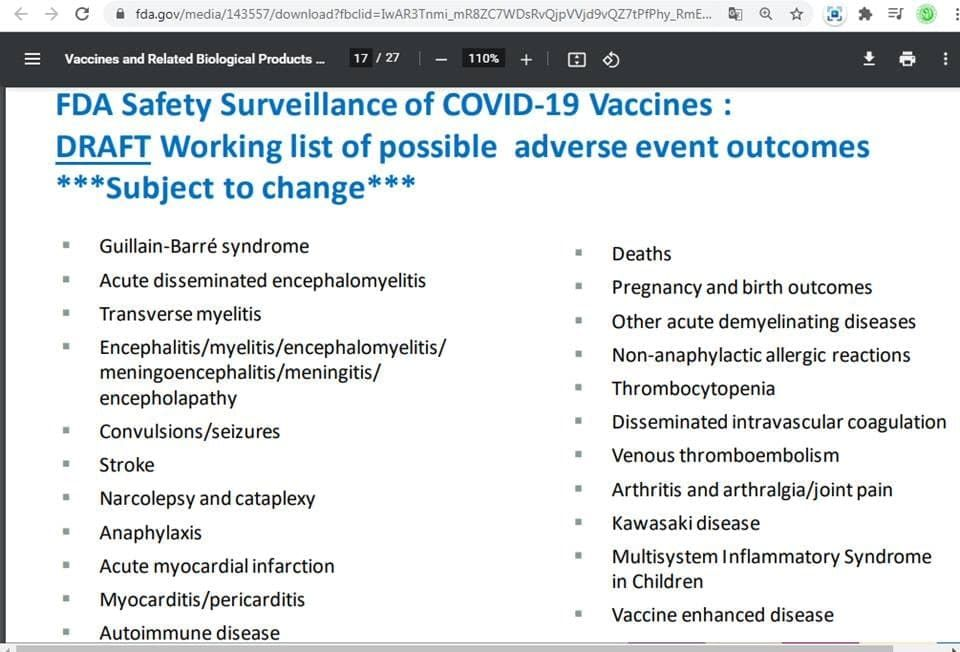Screen dimensions: 960x652
Task: Open the media control playlist icon
Action: click(x=895, y=13)
